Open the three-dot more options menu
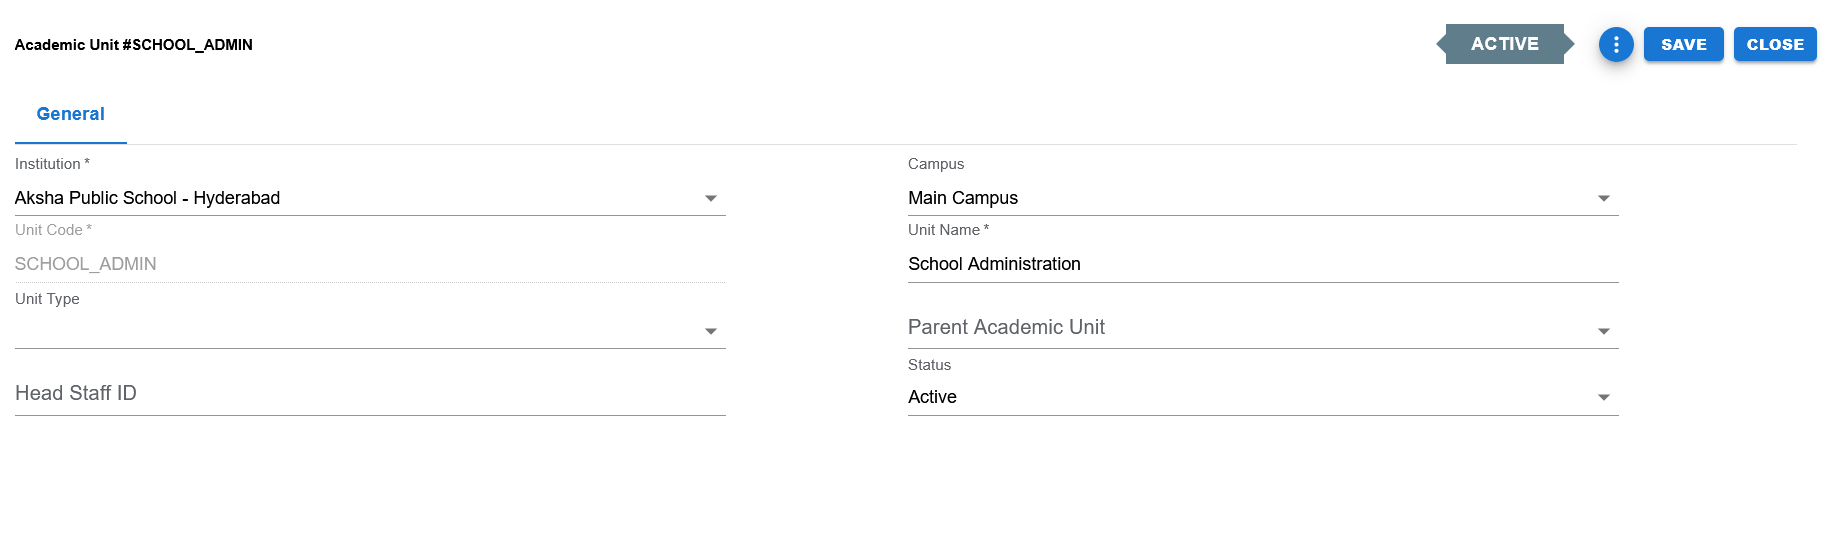 point(1615,44)
